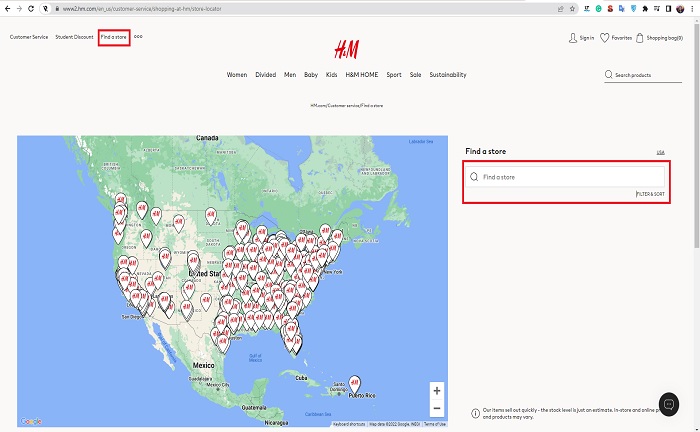Open the Women menu
The image size is (700, 432).
point(237,75)
